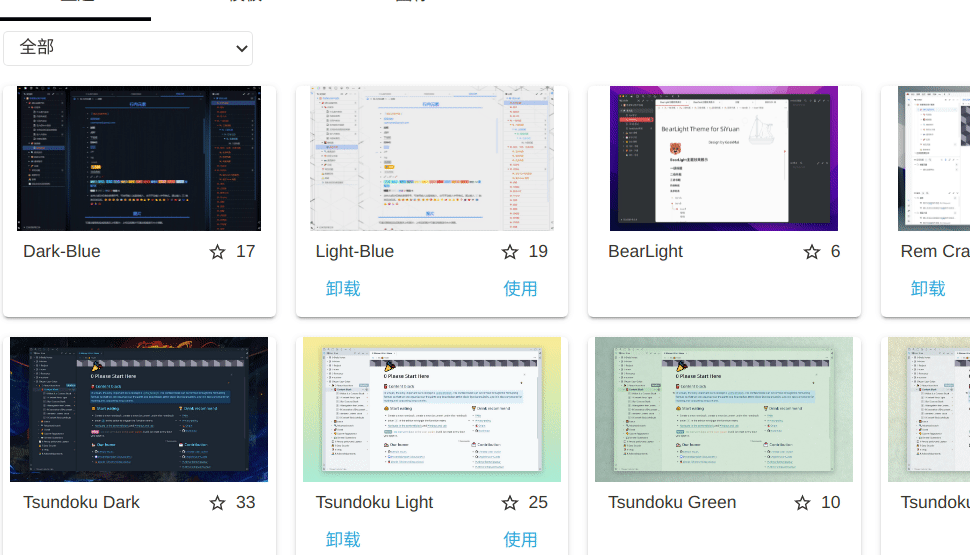The width and height of the screenshot is (970, 555).
Task: Open the 全部 filter dropdown
Action: (x=128, y=48)
